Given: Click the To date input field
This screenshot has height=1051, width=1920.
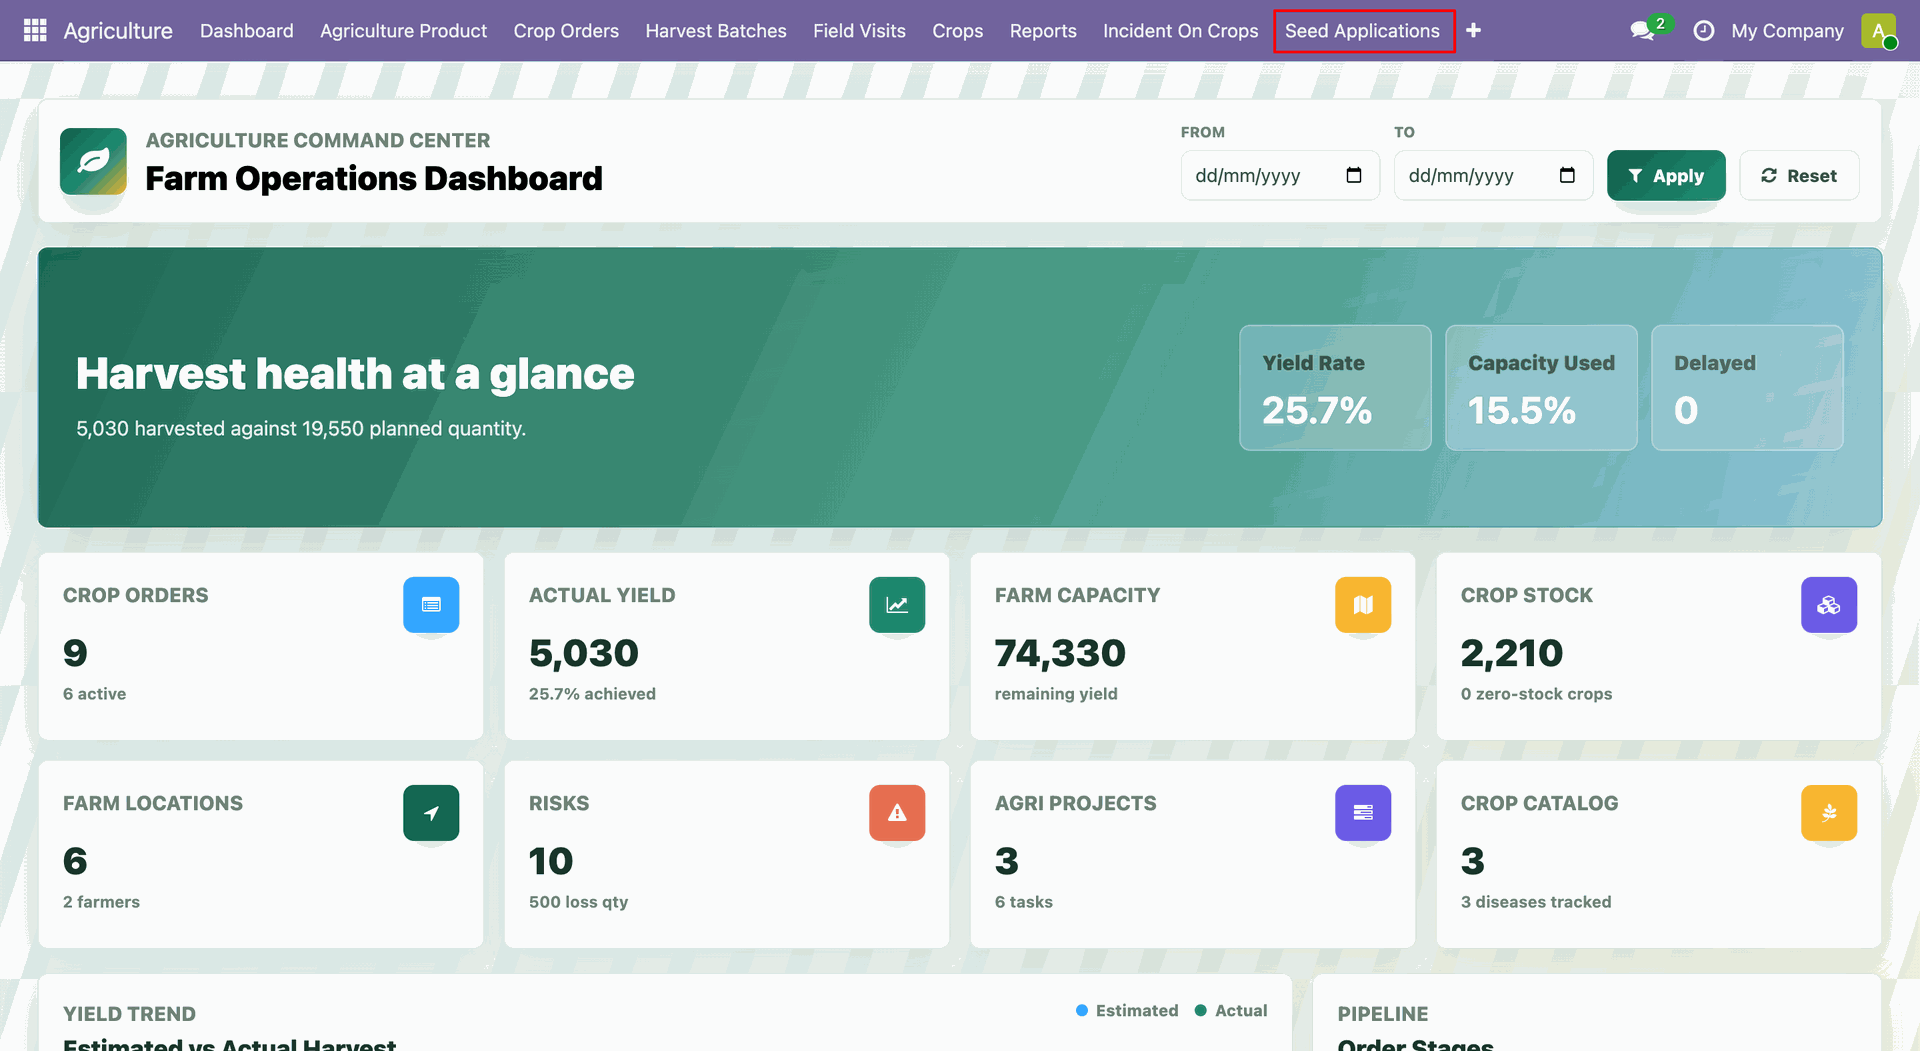Looking at the screenshot, I should [1493, 176].
